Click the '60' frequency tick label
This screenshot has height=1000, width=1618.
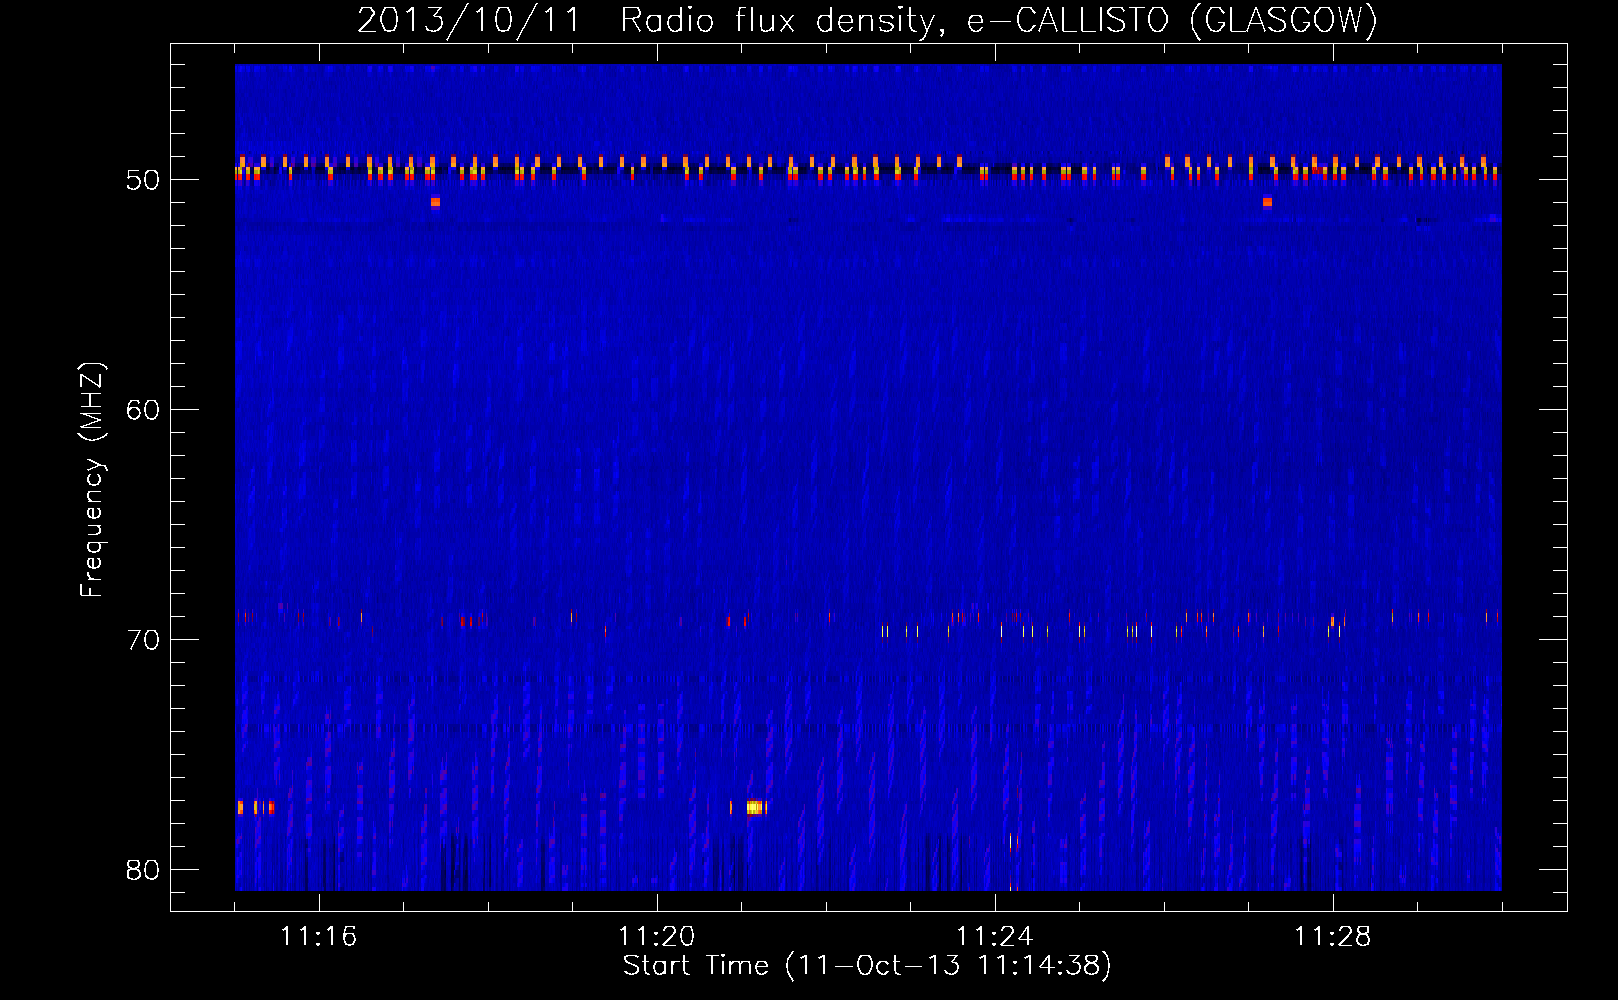(x=143, y=410)
